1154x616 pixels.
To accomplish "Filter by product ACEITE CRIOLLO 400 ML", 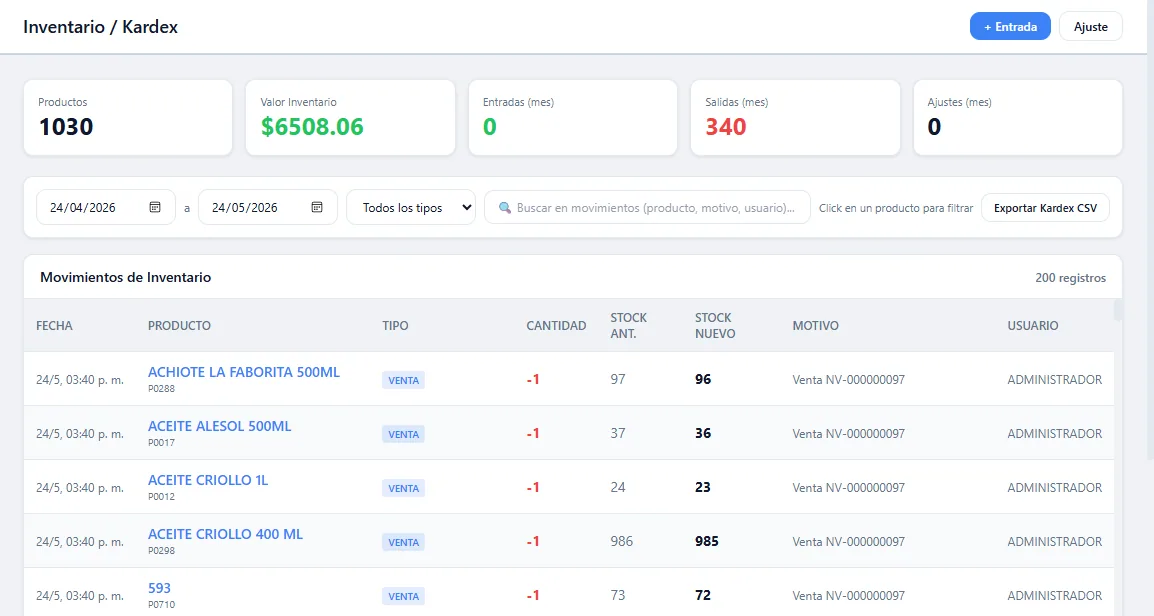I will pos(225,534).
